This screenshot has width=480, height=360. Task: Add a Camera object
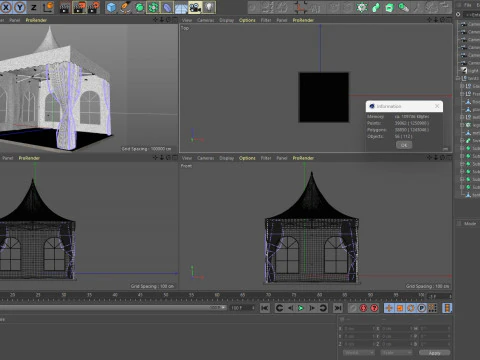[x=195, y=7]
